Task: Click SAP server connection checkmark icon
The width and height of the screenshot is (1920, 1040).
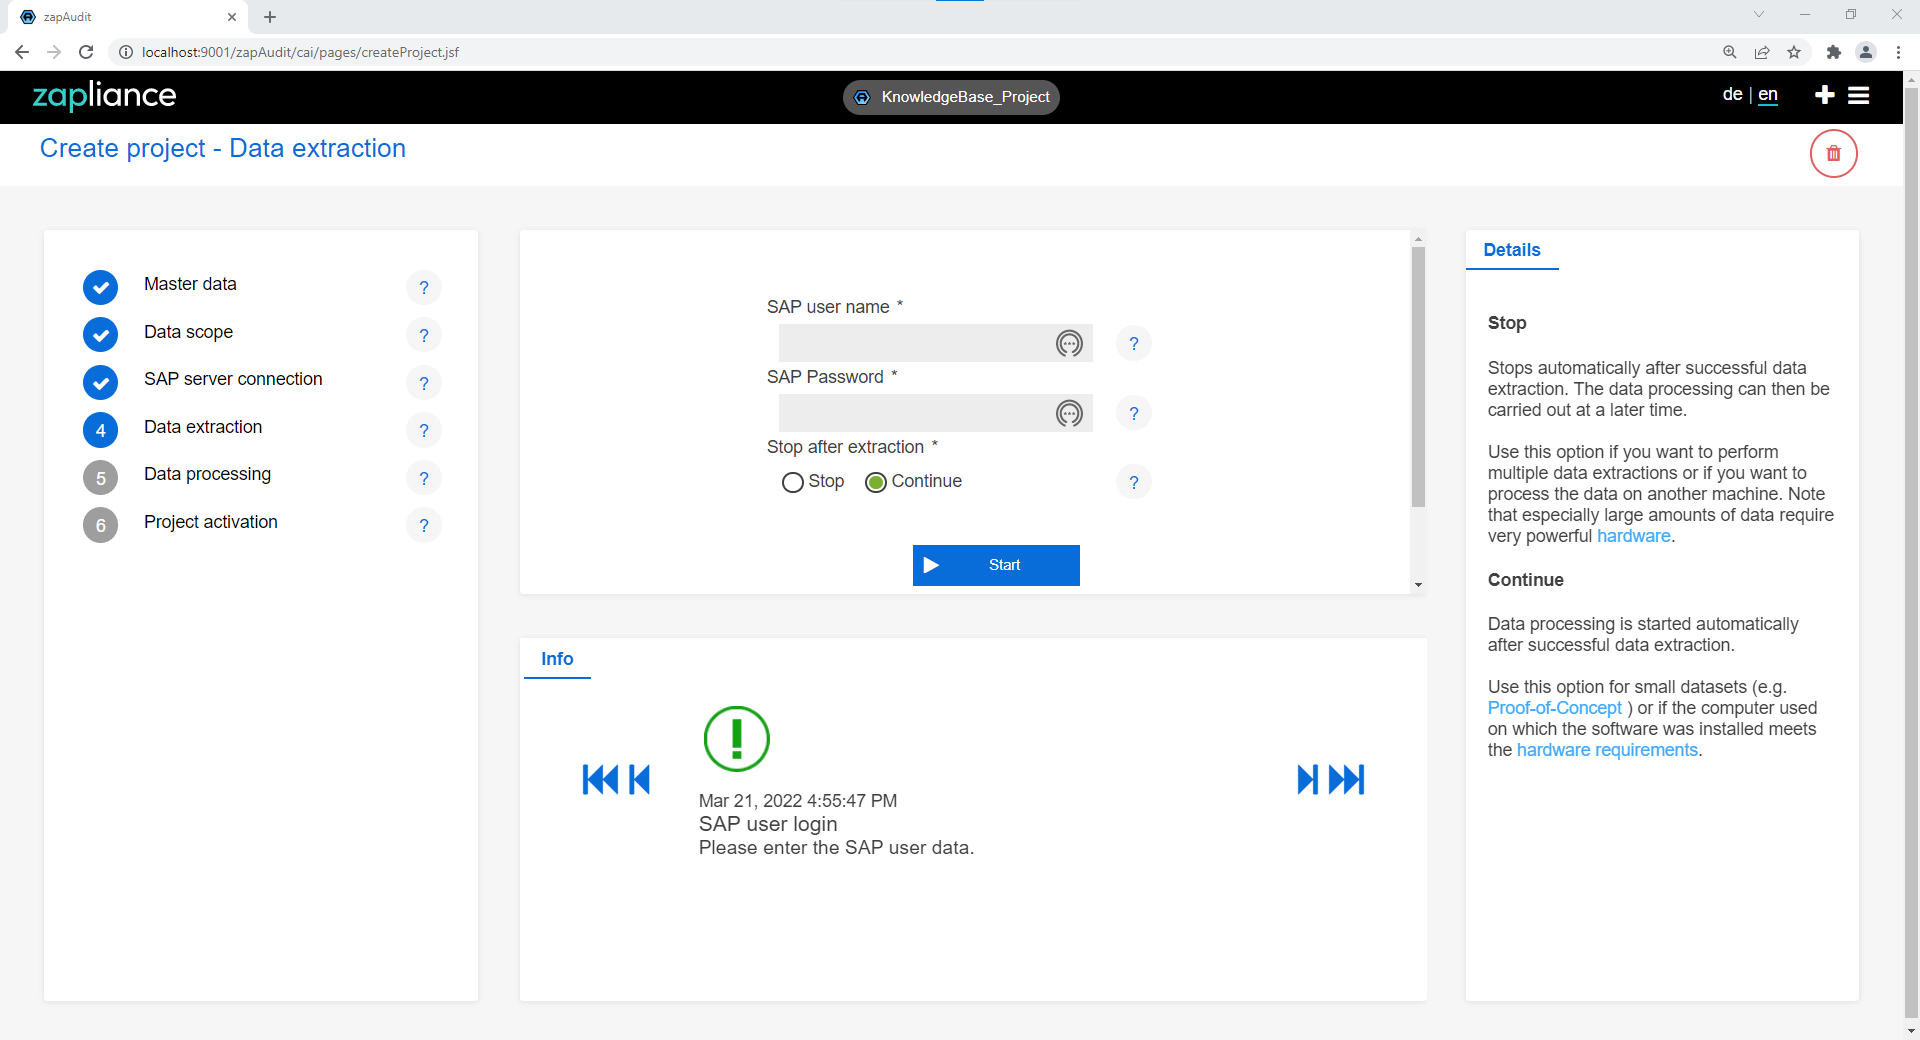Action: 100,383
